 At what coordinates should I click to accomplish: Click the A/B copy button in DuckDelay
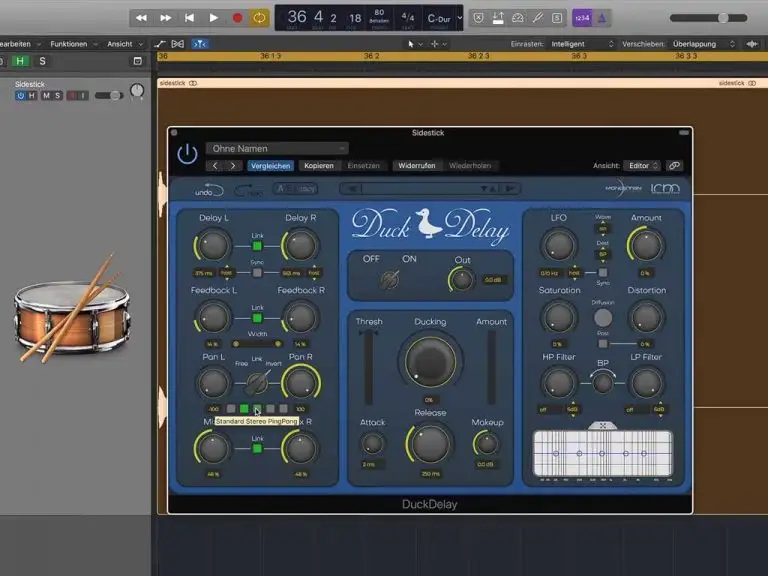coord(295,189)
